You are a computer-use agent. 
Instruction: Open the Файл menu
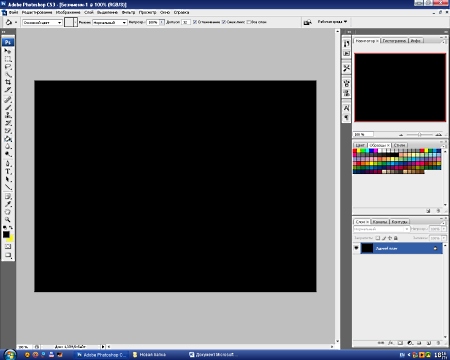pyautogui.click(x=13, y=12)
